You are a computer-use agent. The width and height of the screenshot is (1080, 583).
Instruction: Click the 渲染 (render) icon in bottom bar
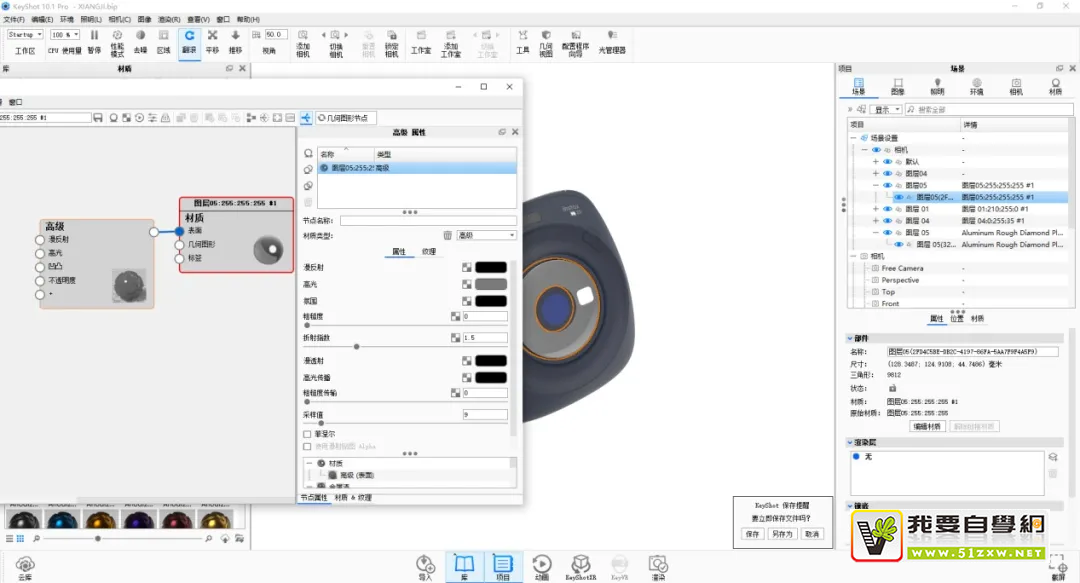pyautogui.click(x=657, y=566)
